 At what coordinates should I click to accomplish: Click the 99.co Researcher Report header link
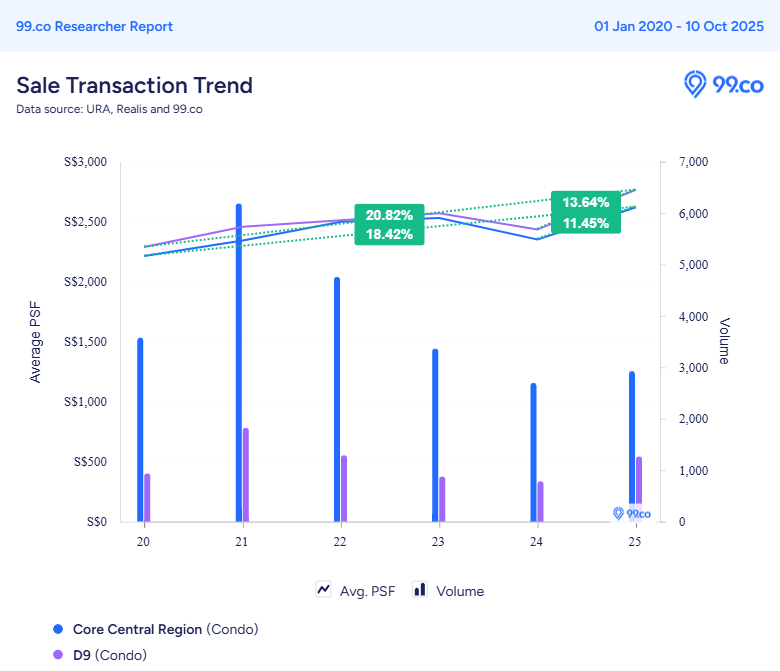[x=94, y=26]
